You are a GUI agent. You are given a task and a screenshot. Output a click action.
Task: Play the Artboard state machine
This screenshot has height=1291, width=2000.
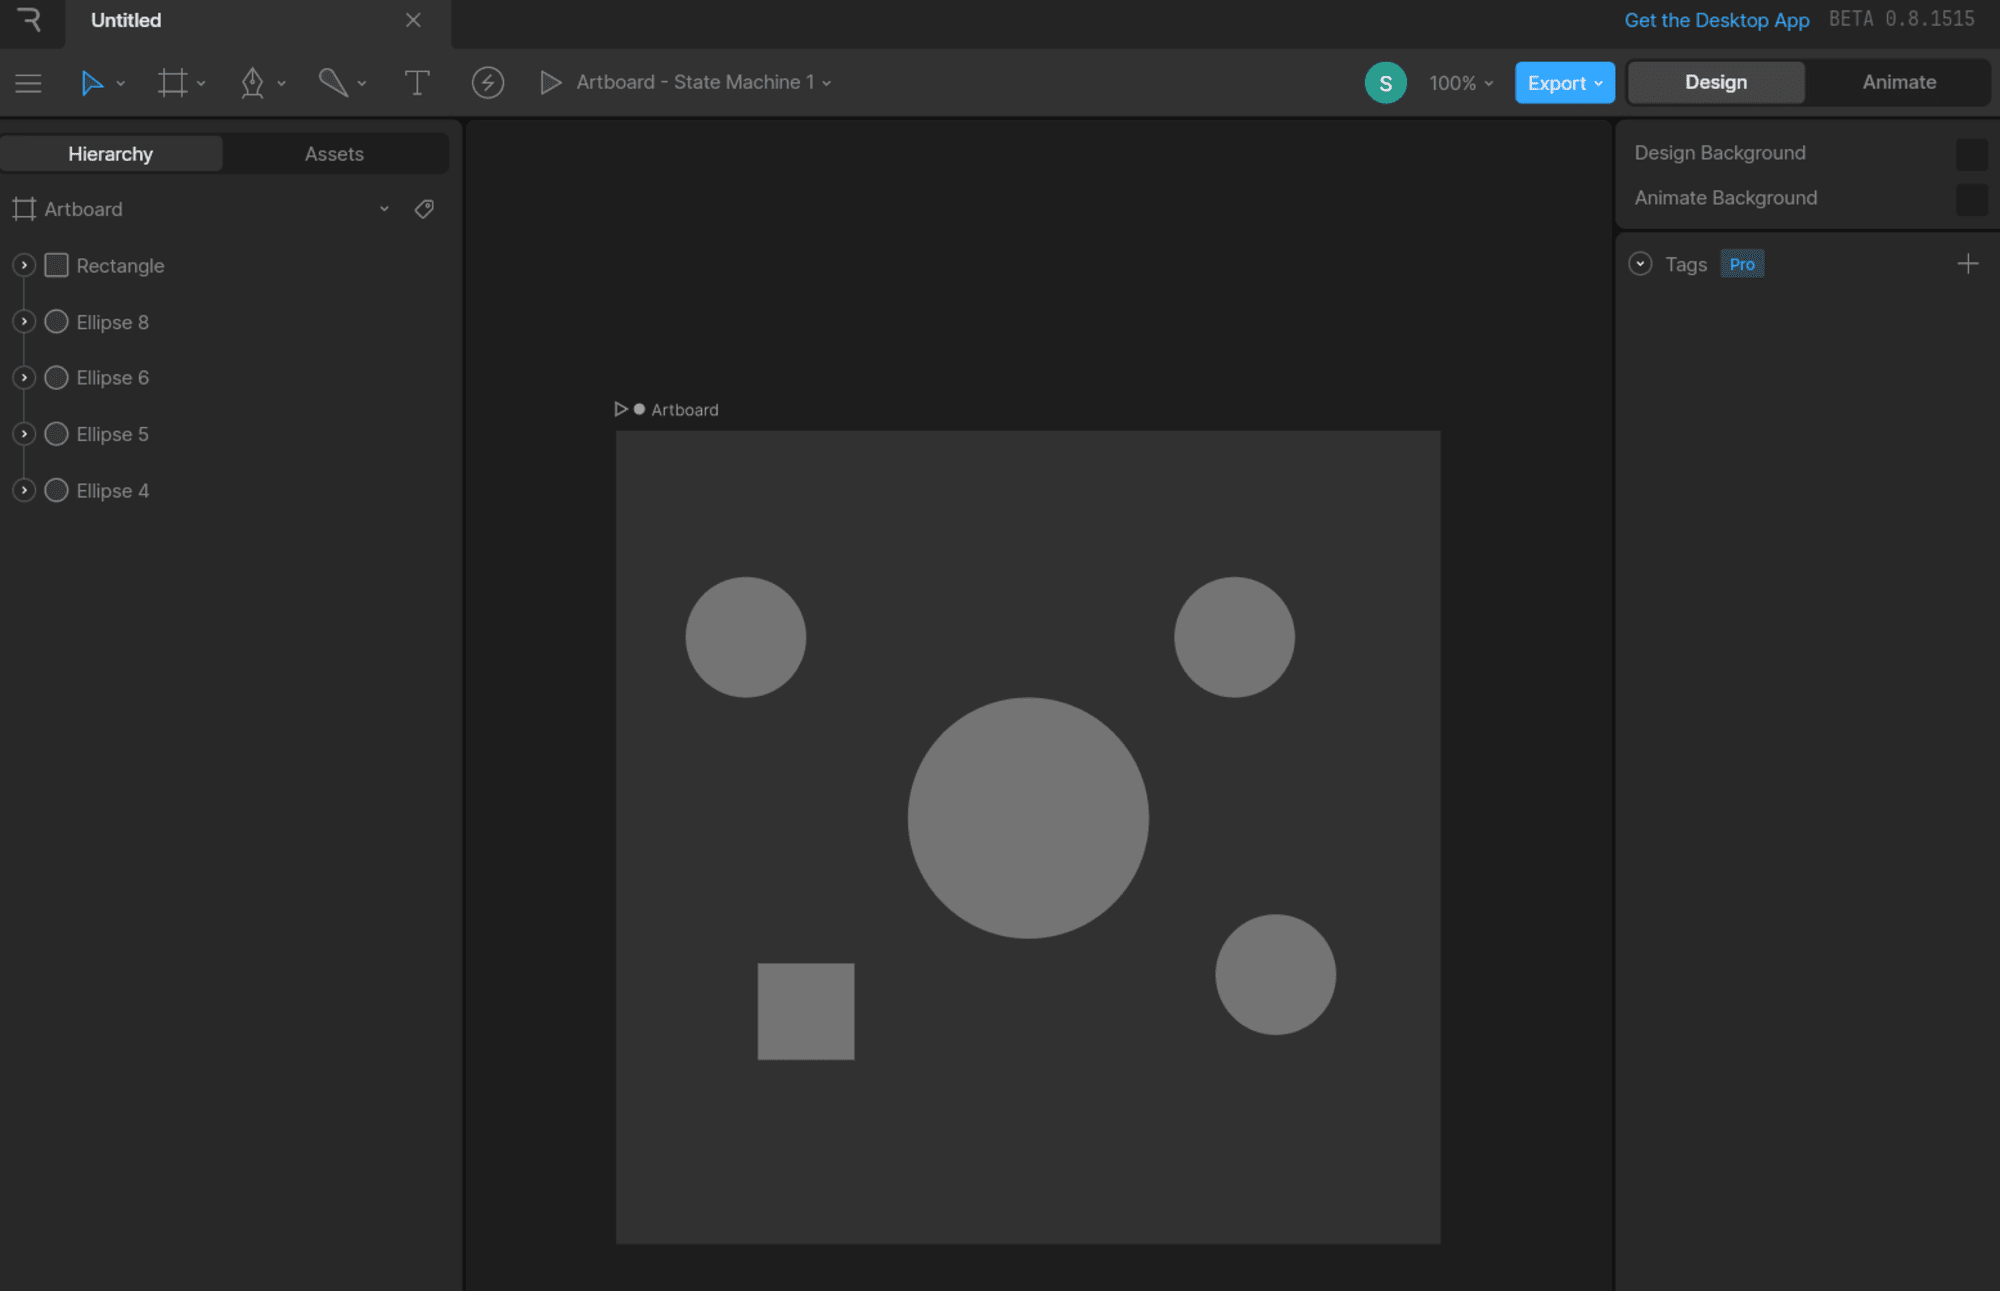(x=550, y=82)
